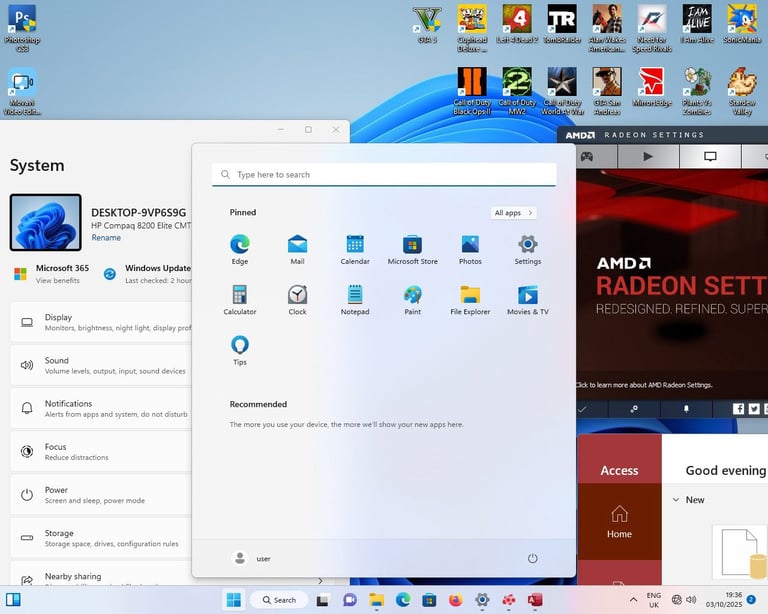This screenshot has width=768, height=614.
Task: Collapse the New section in Access
Action: pos(676,500)
